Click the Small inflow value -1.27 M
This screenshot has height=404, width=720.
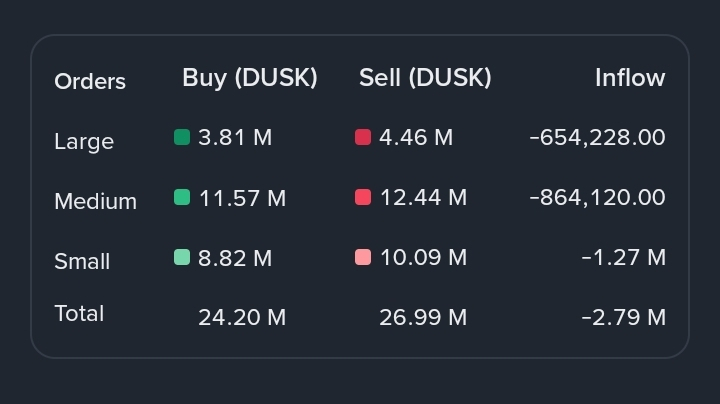point(623,257)
